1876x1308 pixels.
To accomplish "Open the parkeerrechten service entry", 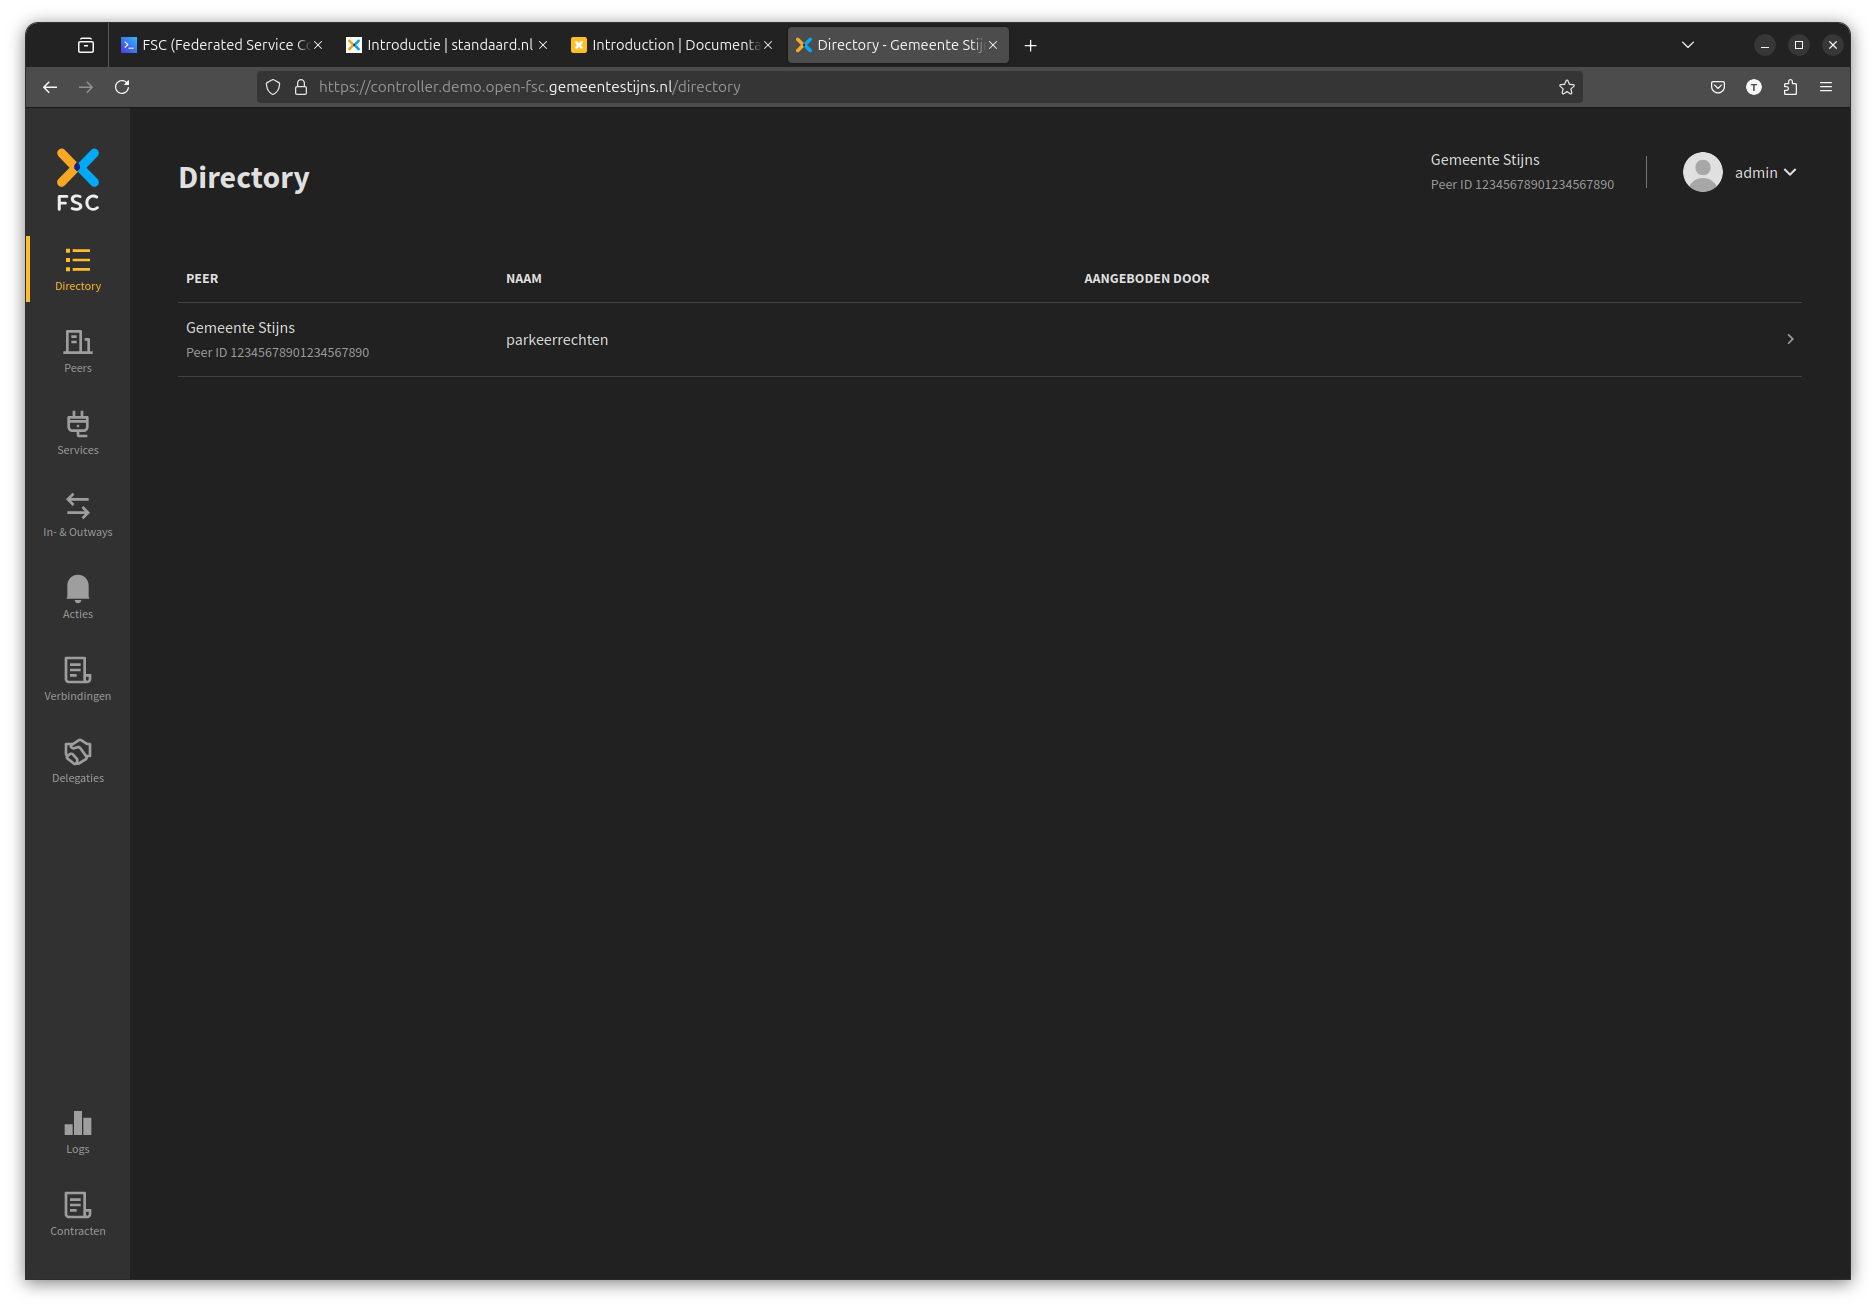I will click(557, 340).
